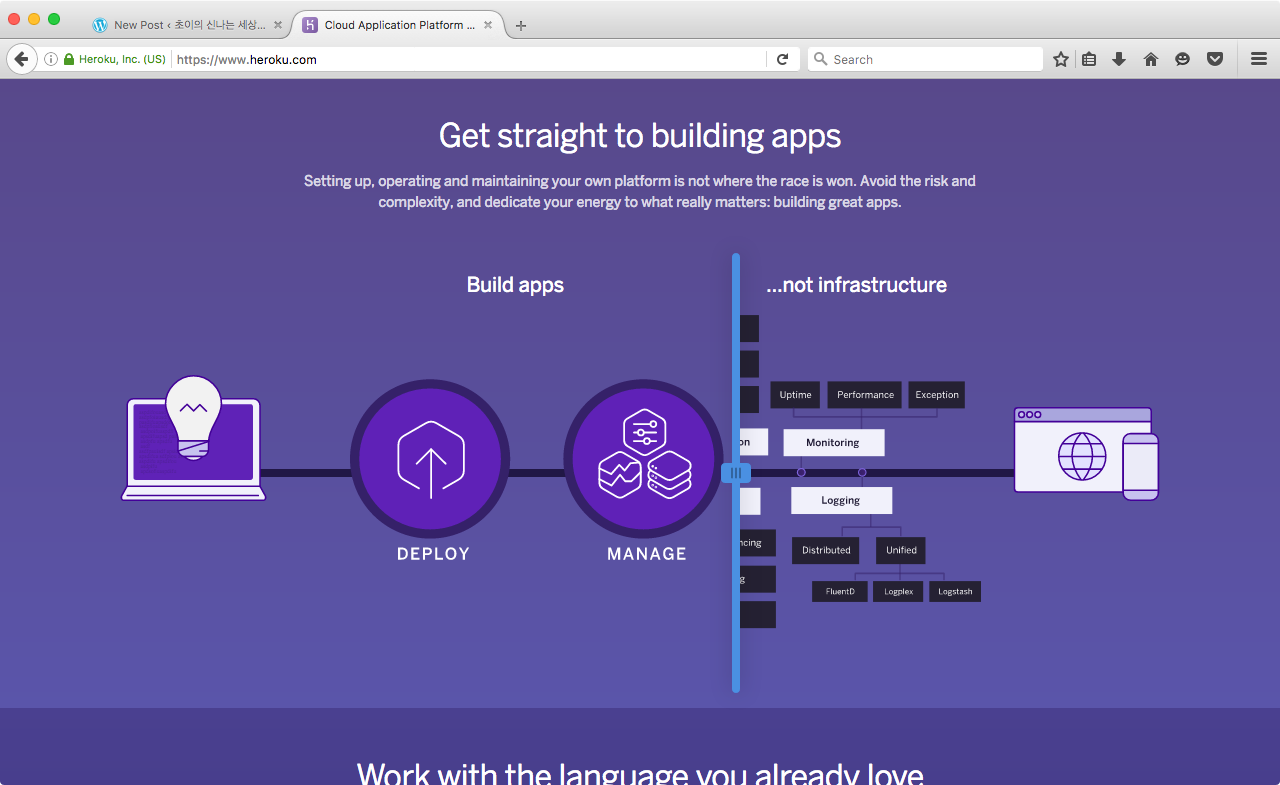The height and width of the screenshot is (785, 1280).
Task: Go to browser home page icon
Action: tap(1151, 59)
